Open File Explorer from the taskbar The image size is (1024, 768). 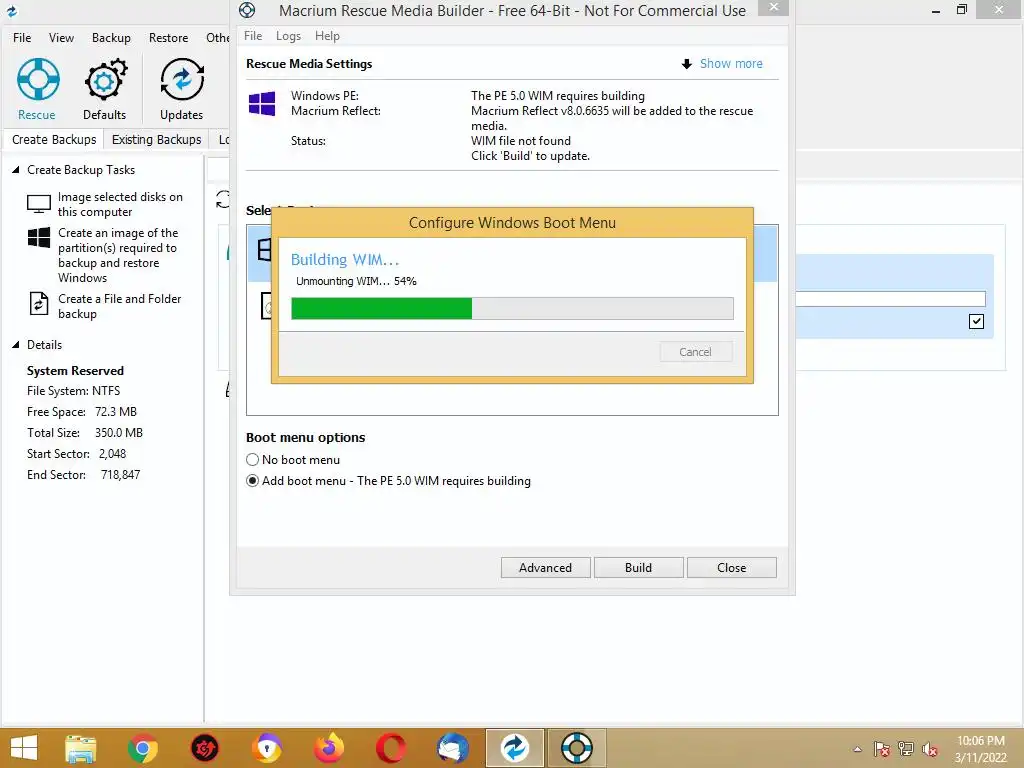tap(81, 748)
